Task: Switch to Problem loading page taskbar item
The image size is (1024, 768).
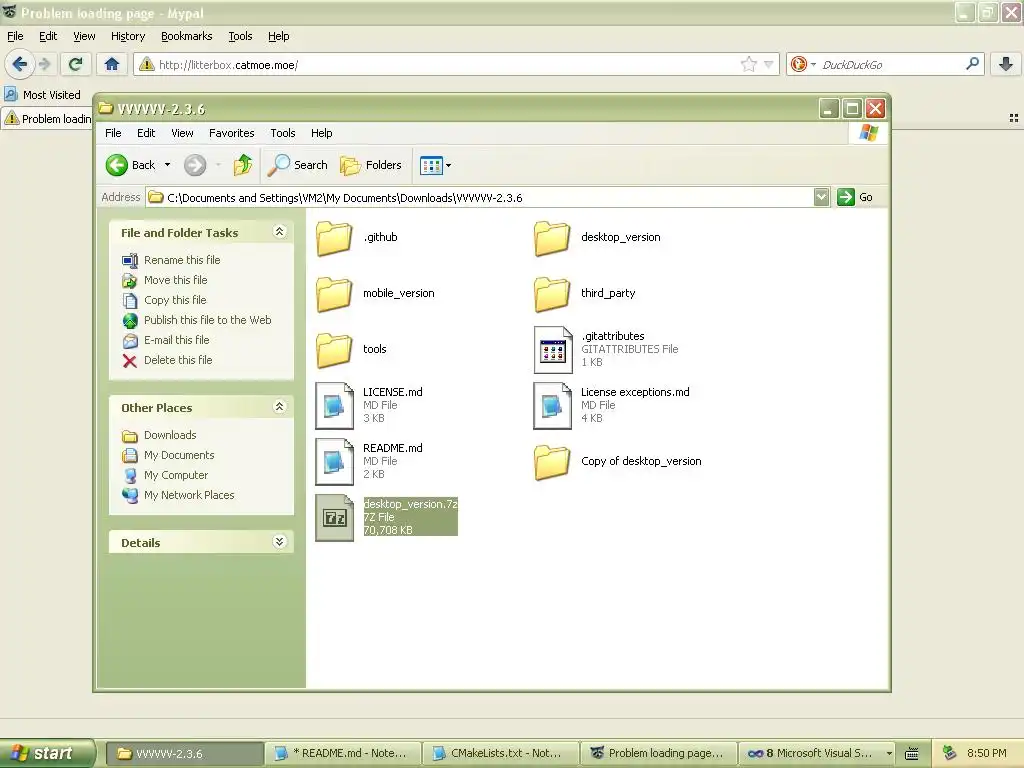Action: pyautogui.click(x=658, y=754)
